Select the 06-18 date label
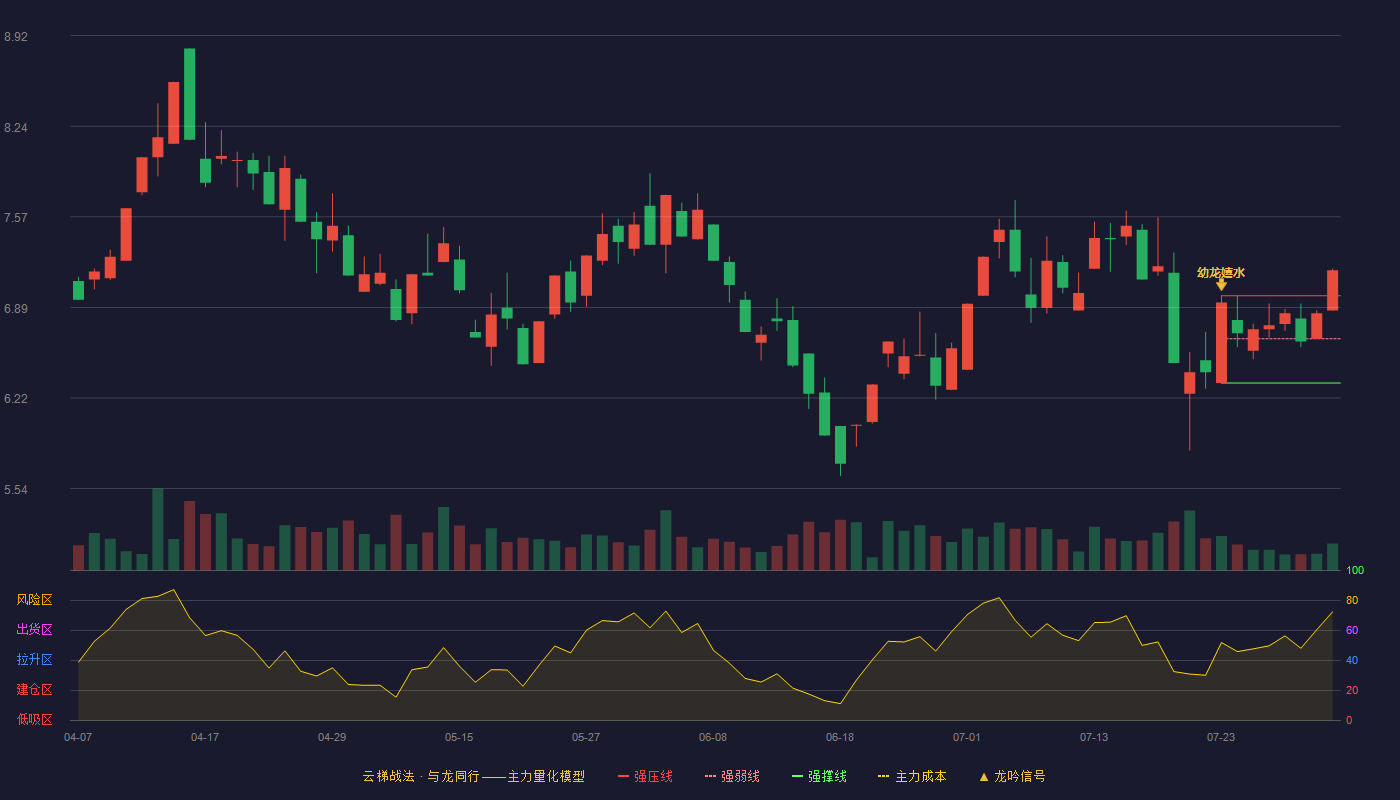This screenshot has width=1400, height=800. pyautogui.click(x=840, y=737)
